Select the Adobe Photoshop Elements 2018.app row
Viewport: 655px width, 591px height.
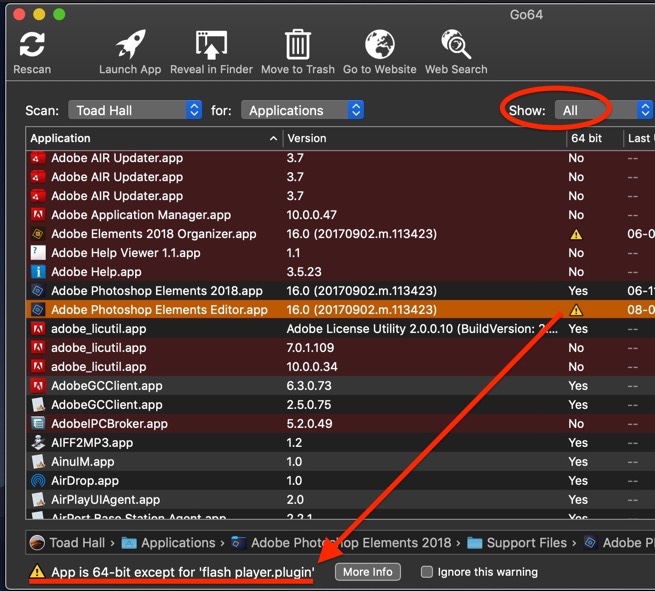[x=340, y=291]
